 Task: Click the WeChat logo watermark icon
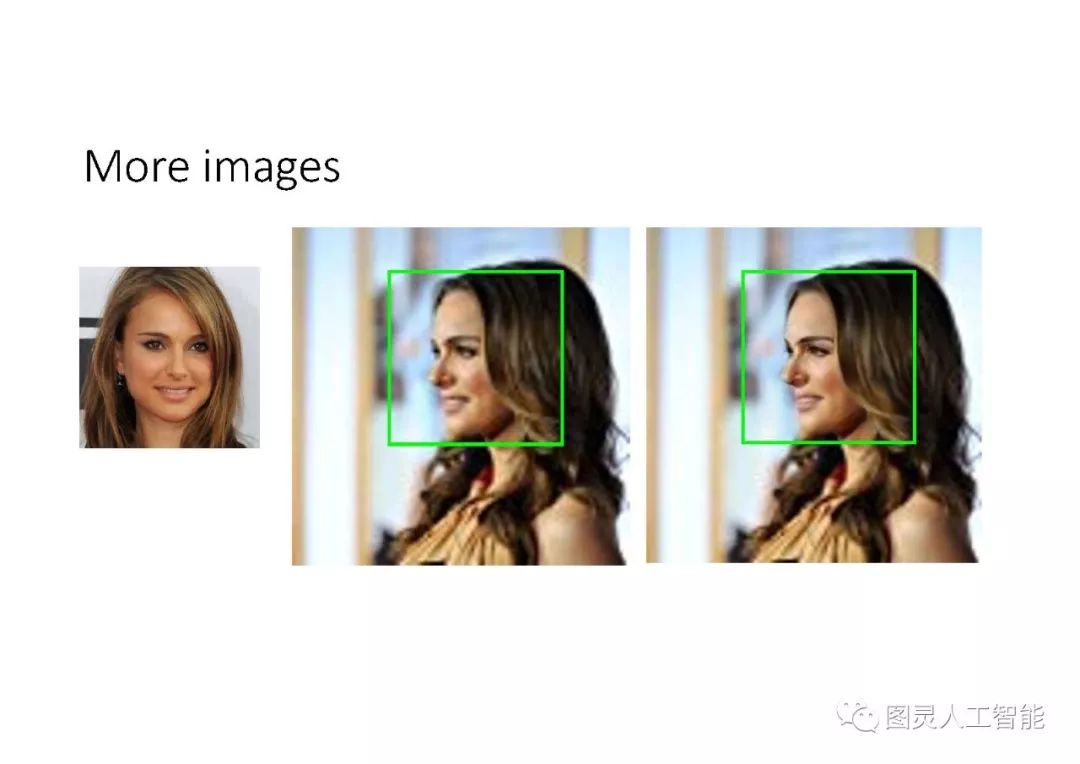coord(858,717)
